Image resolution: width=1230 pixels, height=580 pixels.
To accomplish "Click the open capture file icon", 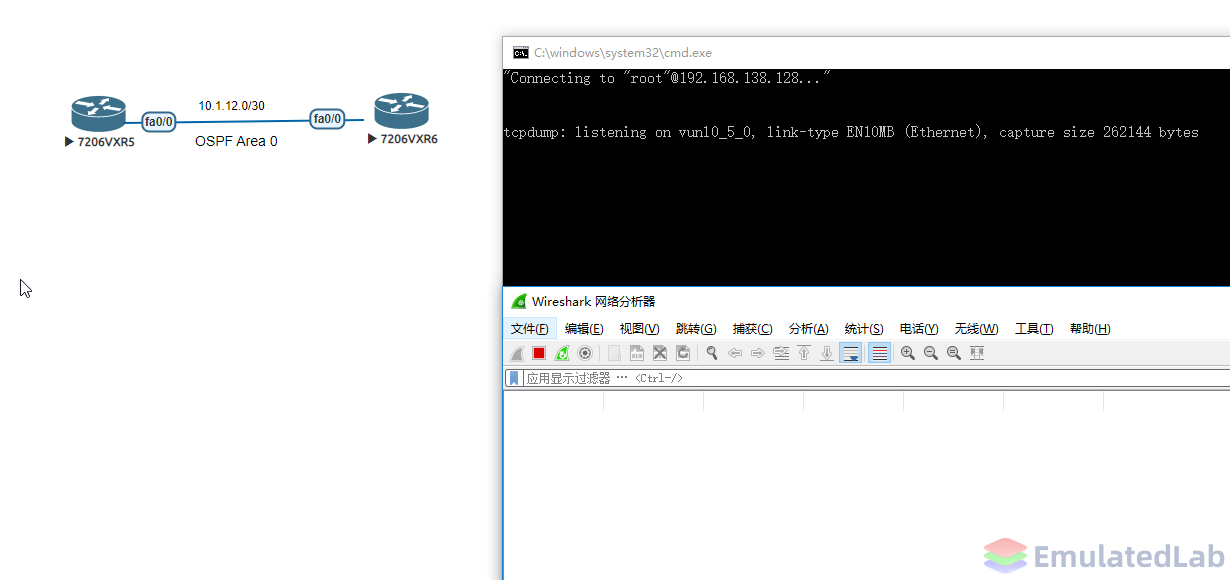I will click(614, 353).
